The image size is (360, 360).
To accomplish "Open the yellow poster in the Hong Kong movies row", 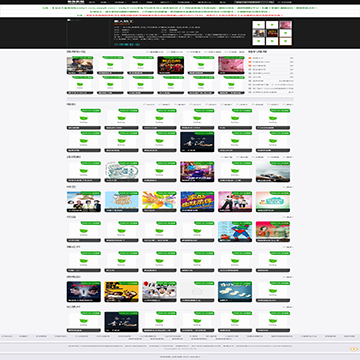I will point(121,292).
